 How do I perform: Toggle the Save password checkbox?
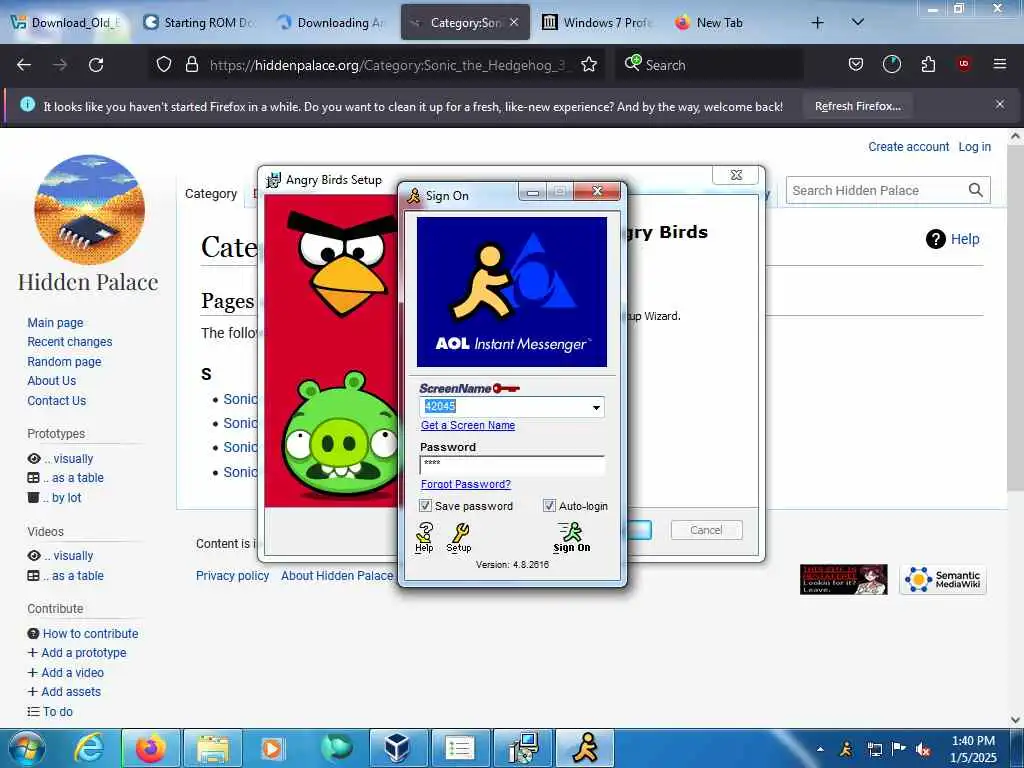pyautogui.click(x=425, y=505)
